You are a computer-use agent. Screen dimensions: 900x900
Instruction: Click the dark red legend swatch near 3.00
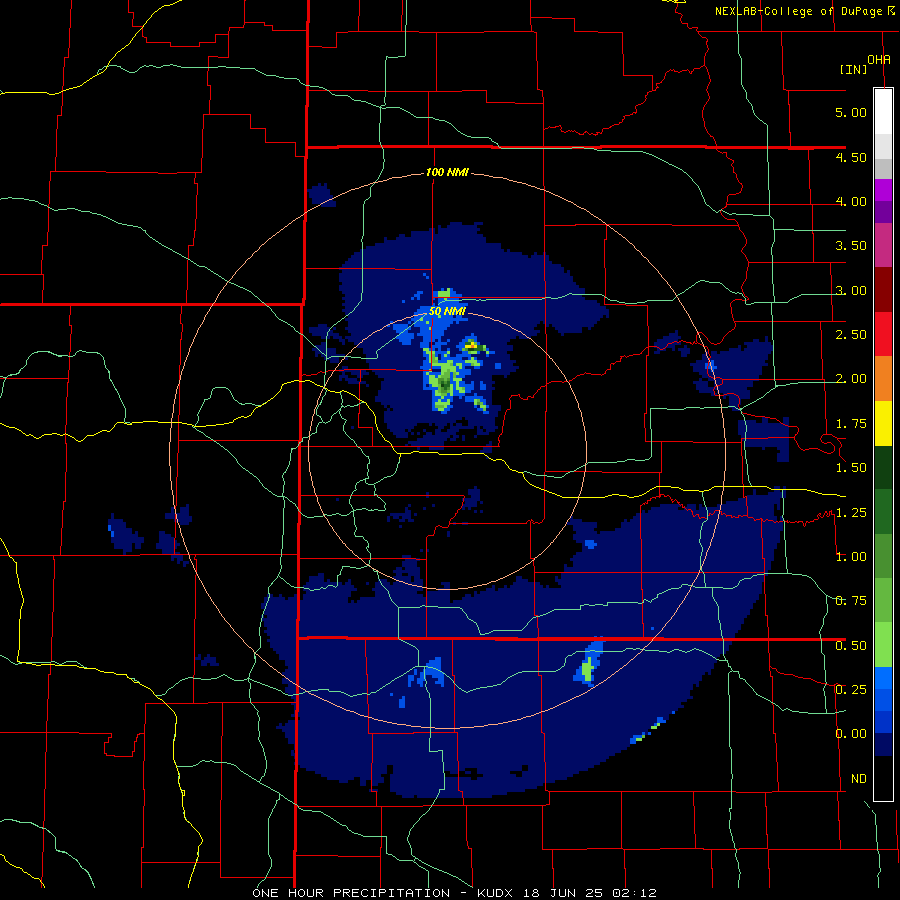point(883,290)
